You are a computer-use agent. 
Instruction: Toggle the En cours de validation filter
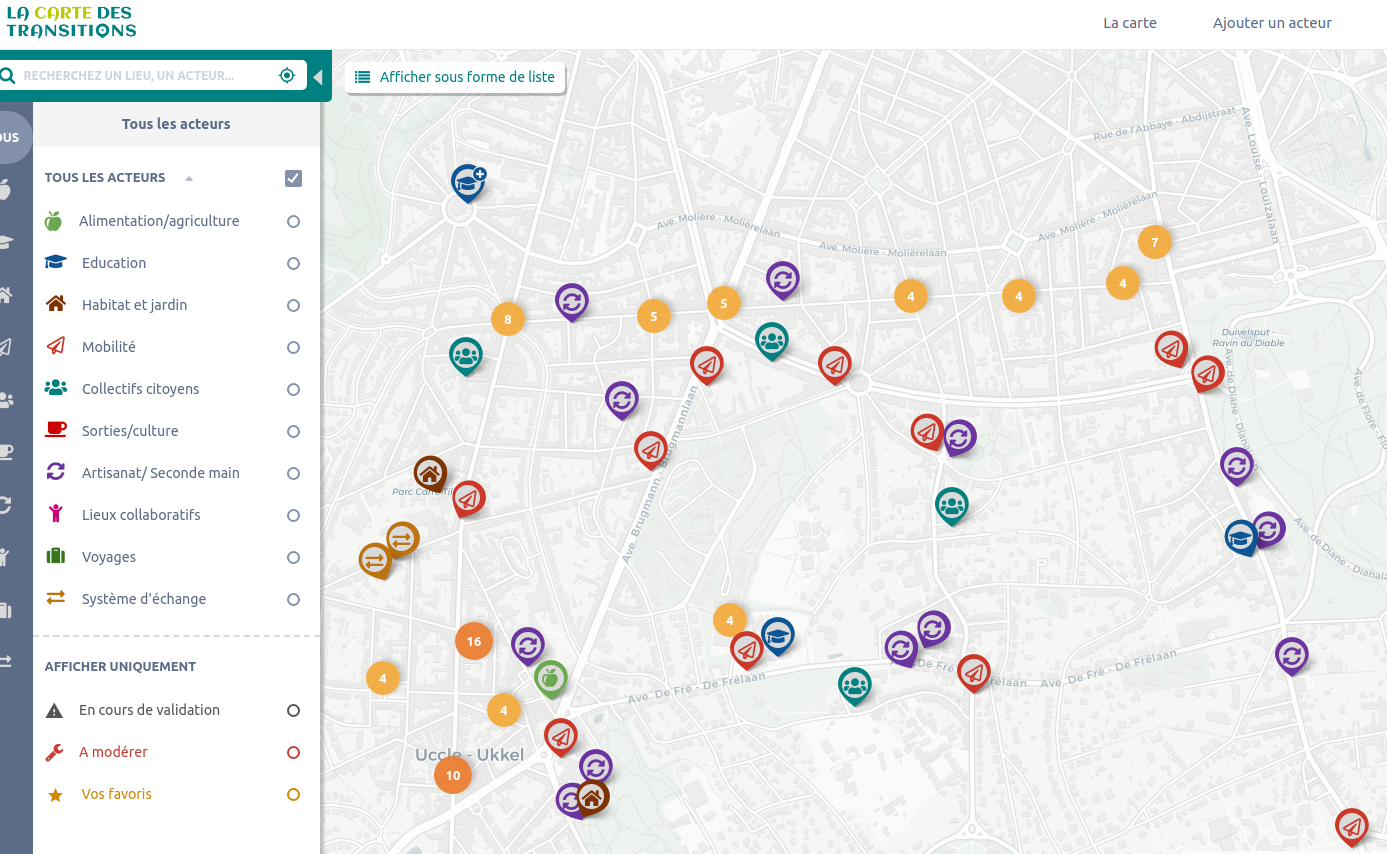pos(293,711)
